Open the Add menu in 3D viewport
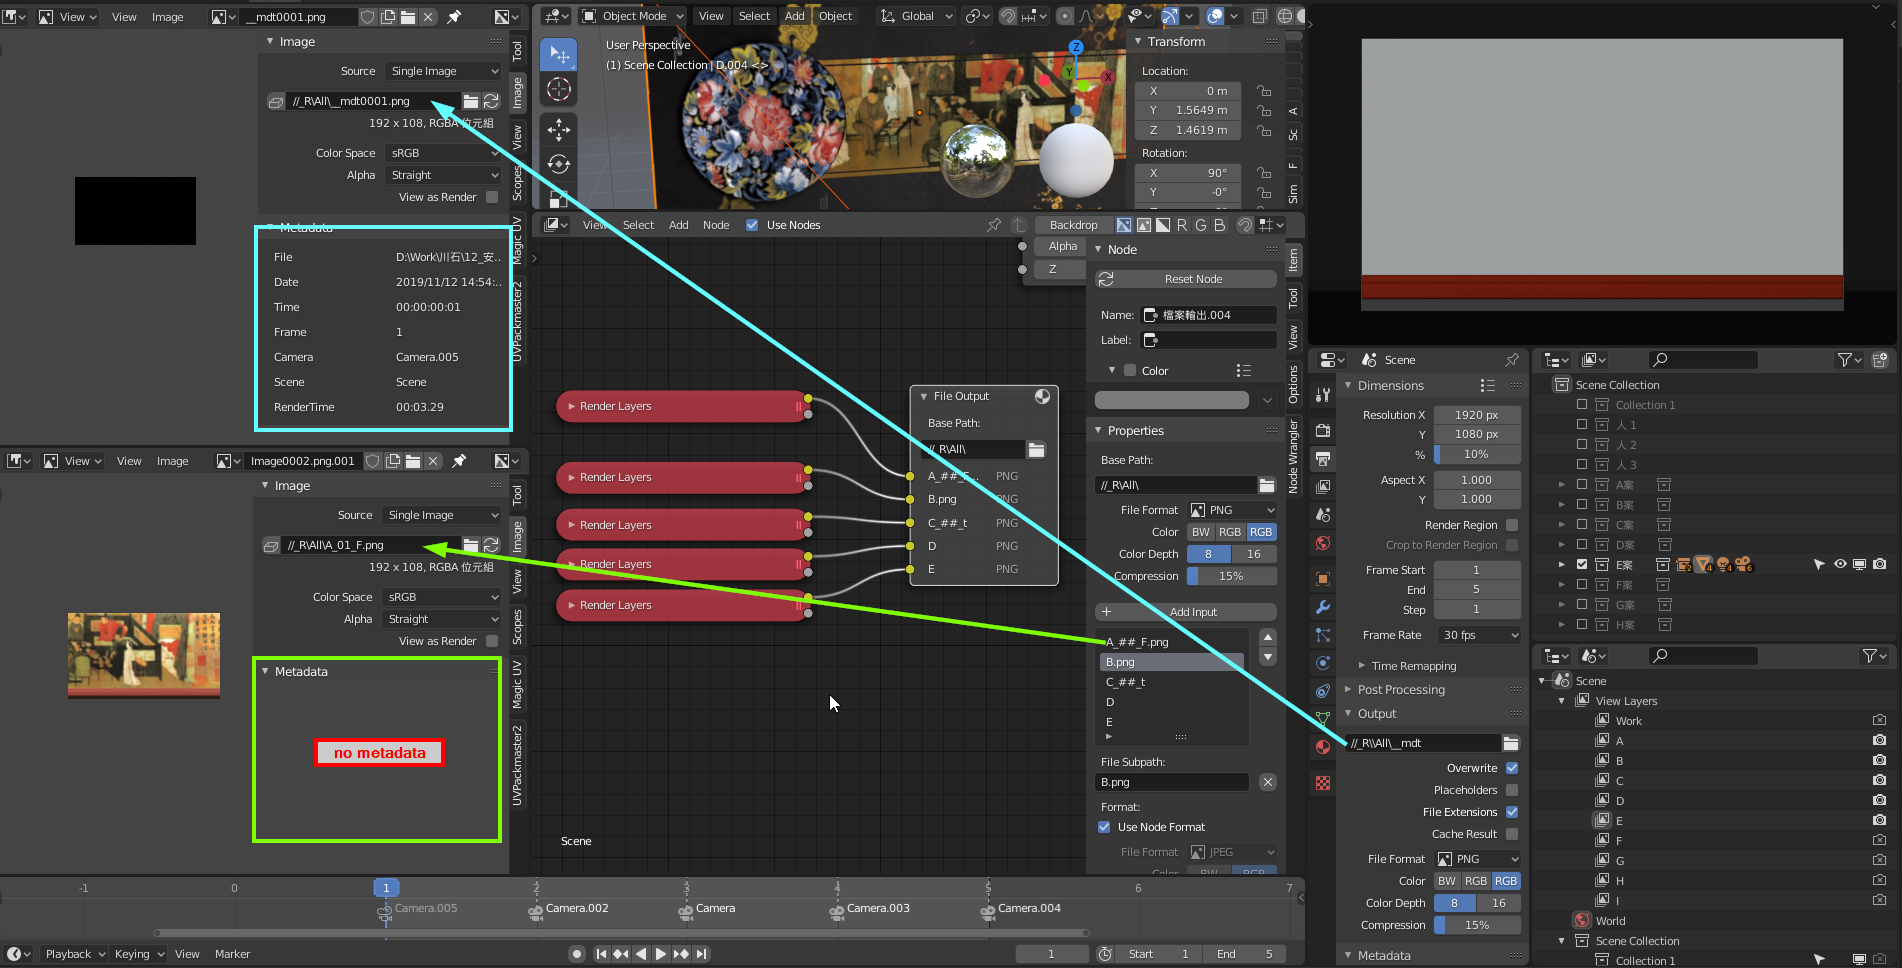 [x=795, y=16]
